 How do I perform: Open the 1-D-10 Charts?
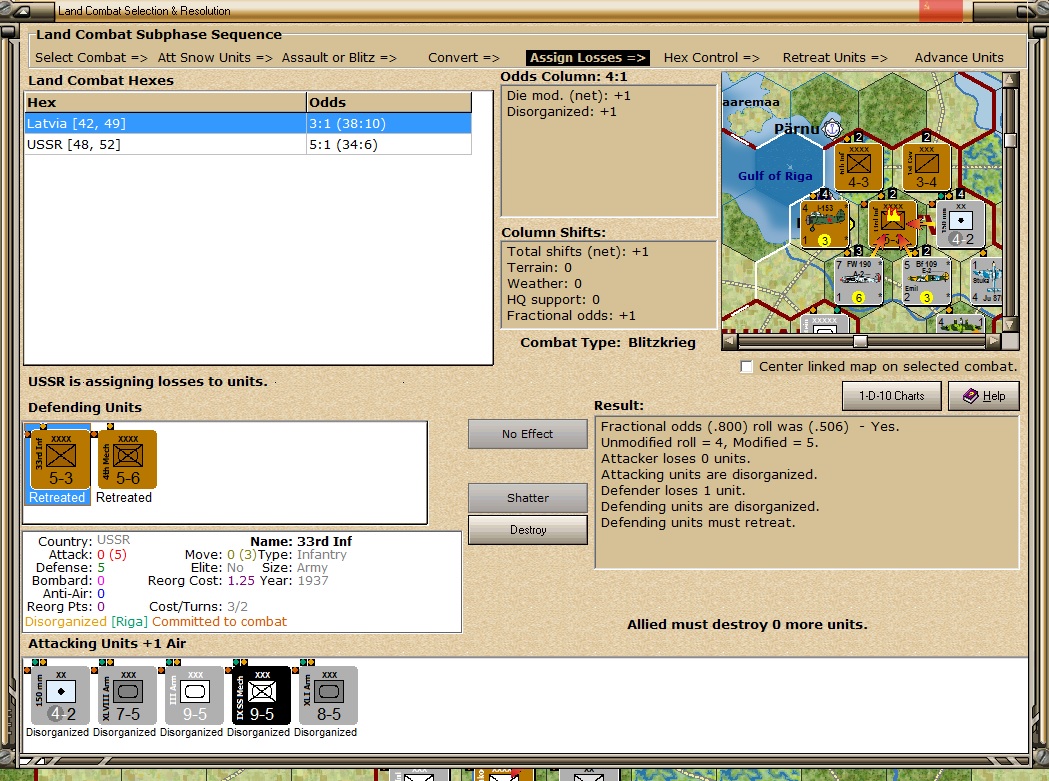tap(891, 396)
